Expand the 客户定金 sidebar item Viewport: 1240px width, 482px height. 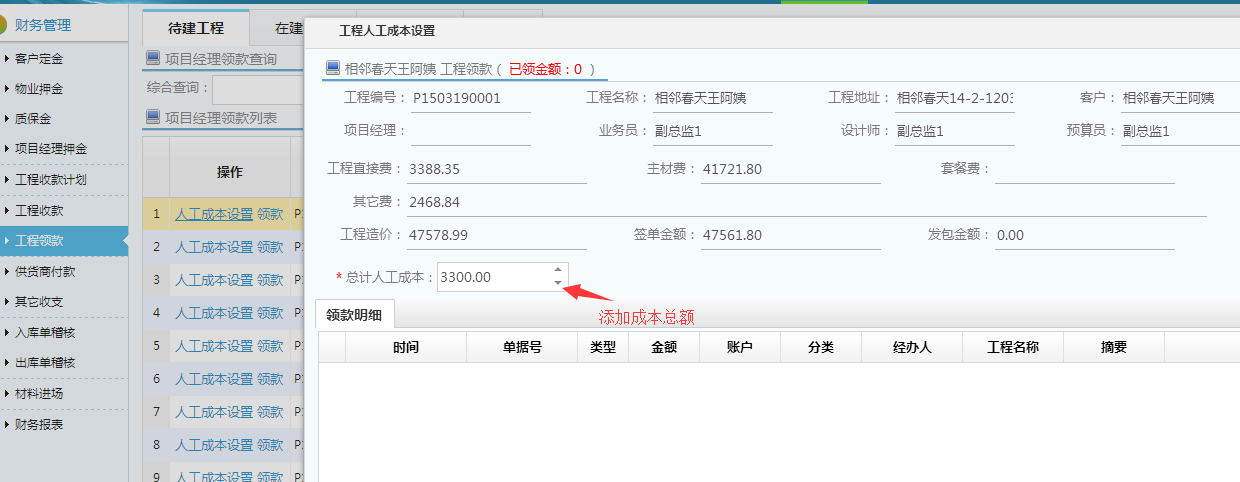38,59
